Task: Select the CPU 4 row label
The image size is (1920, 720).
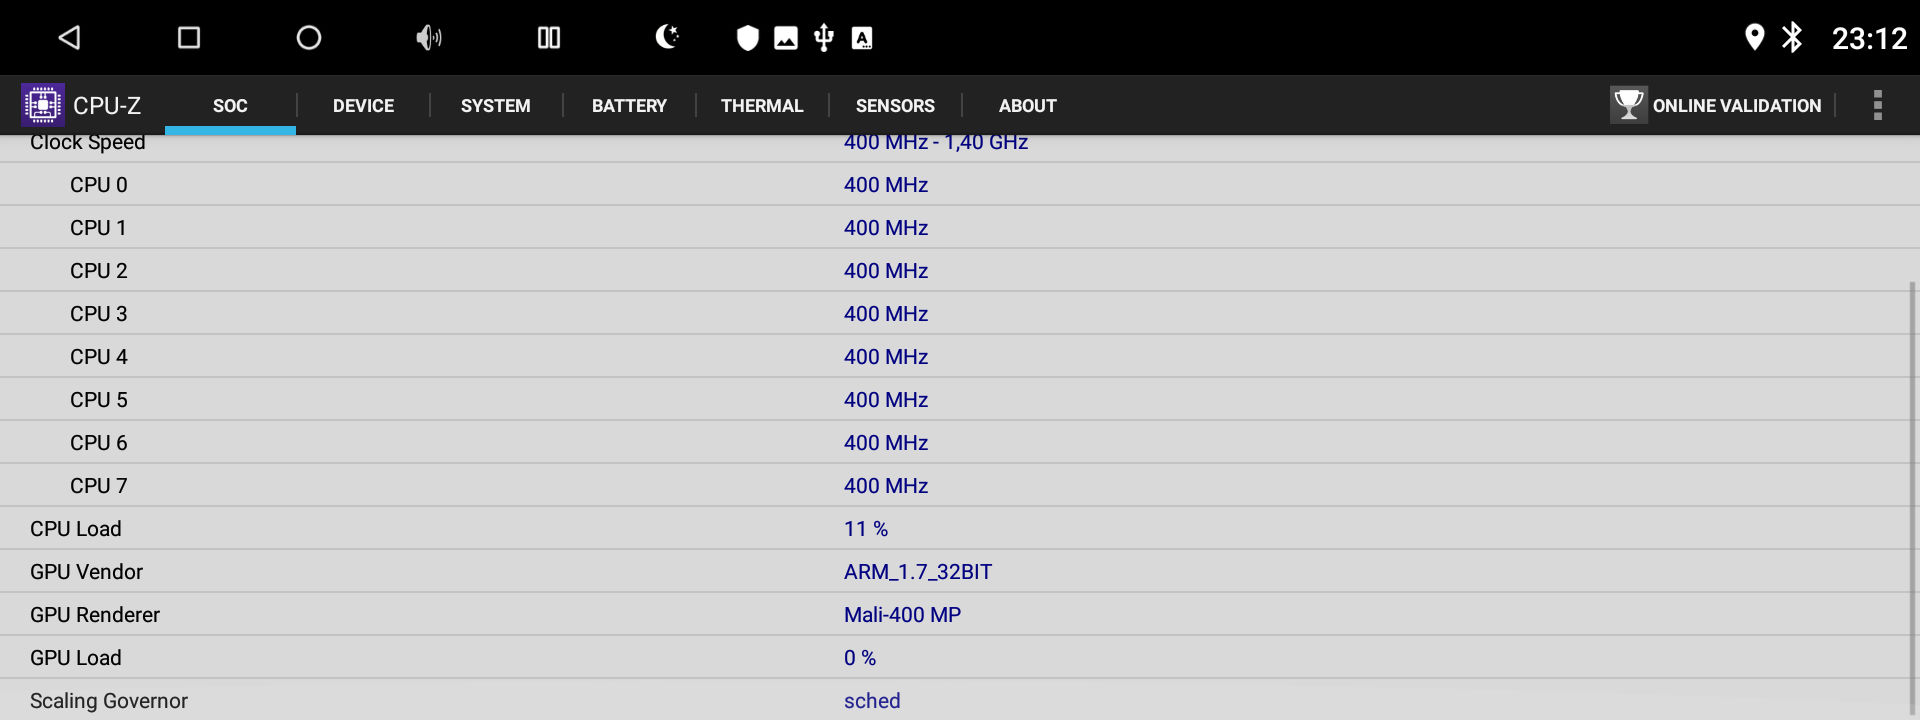Action: coord(99,357)
